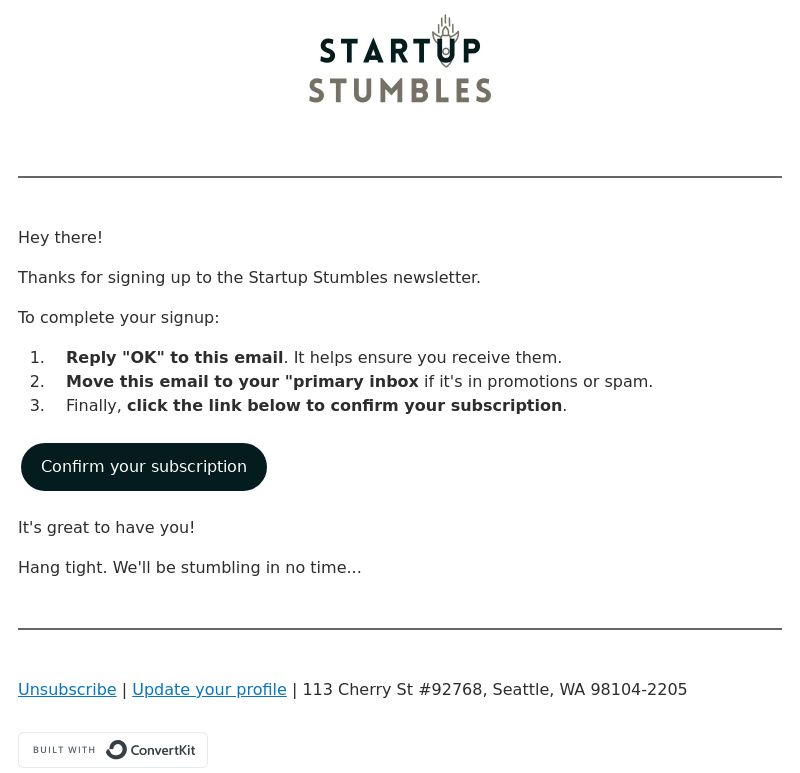Click the divider line under the logo
The width and height of the screenshot is (800, 773).
coord(400,177)
